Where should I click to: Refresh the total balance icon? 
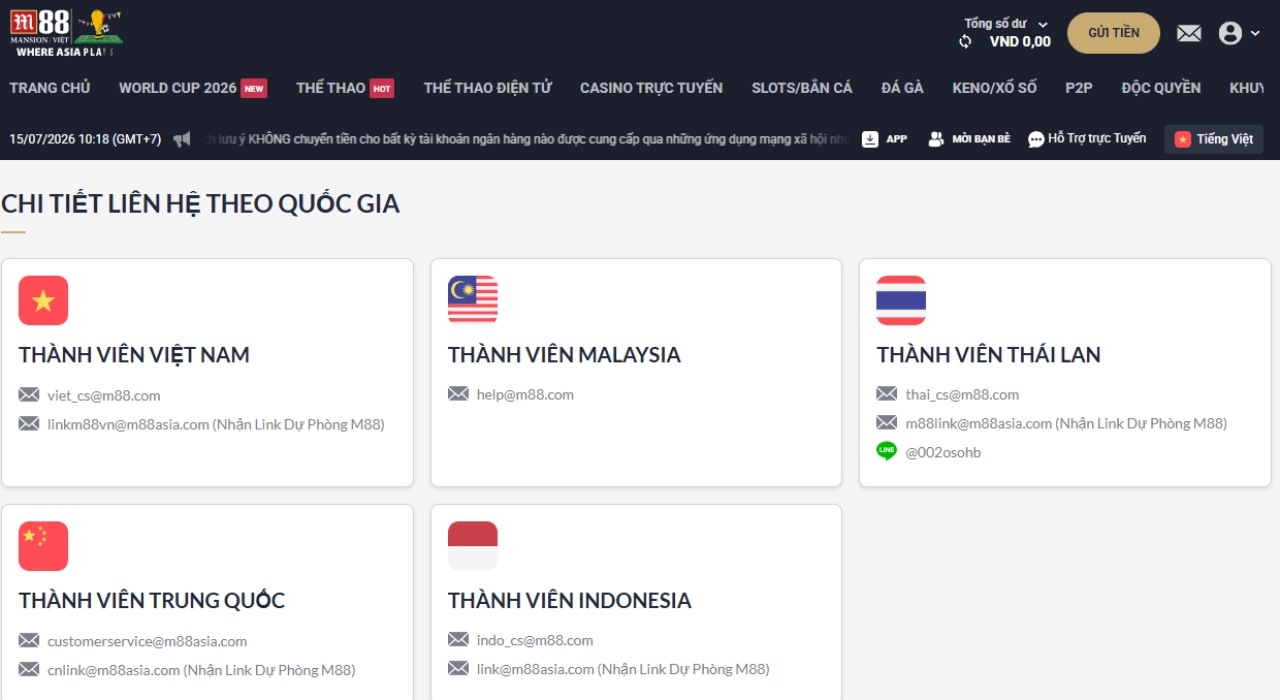click(x=965, y=42)
